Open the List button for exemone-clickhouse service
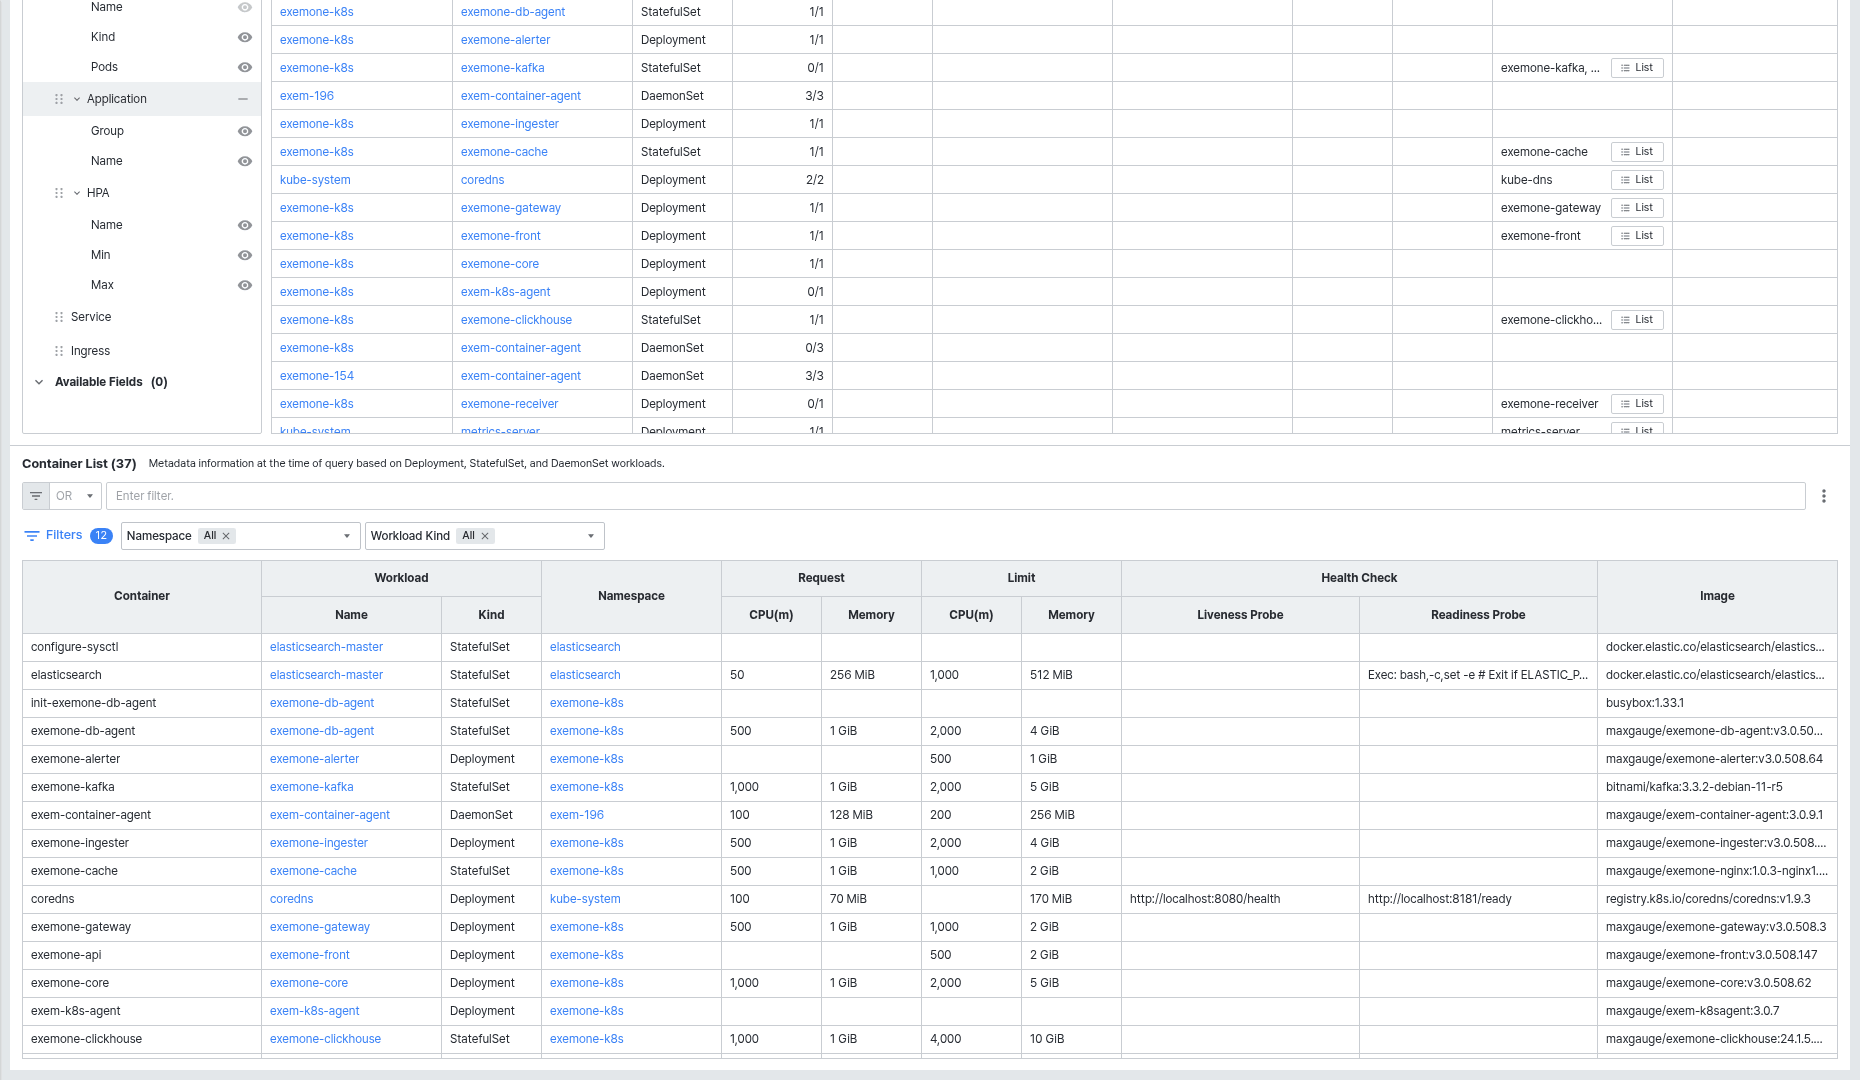This screenshot has height=1080, width=1860. coord(1637,320)
